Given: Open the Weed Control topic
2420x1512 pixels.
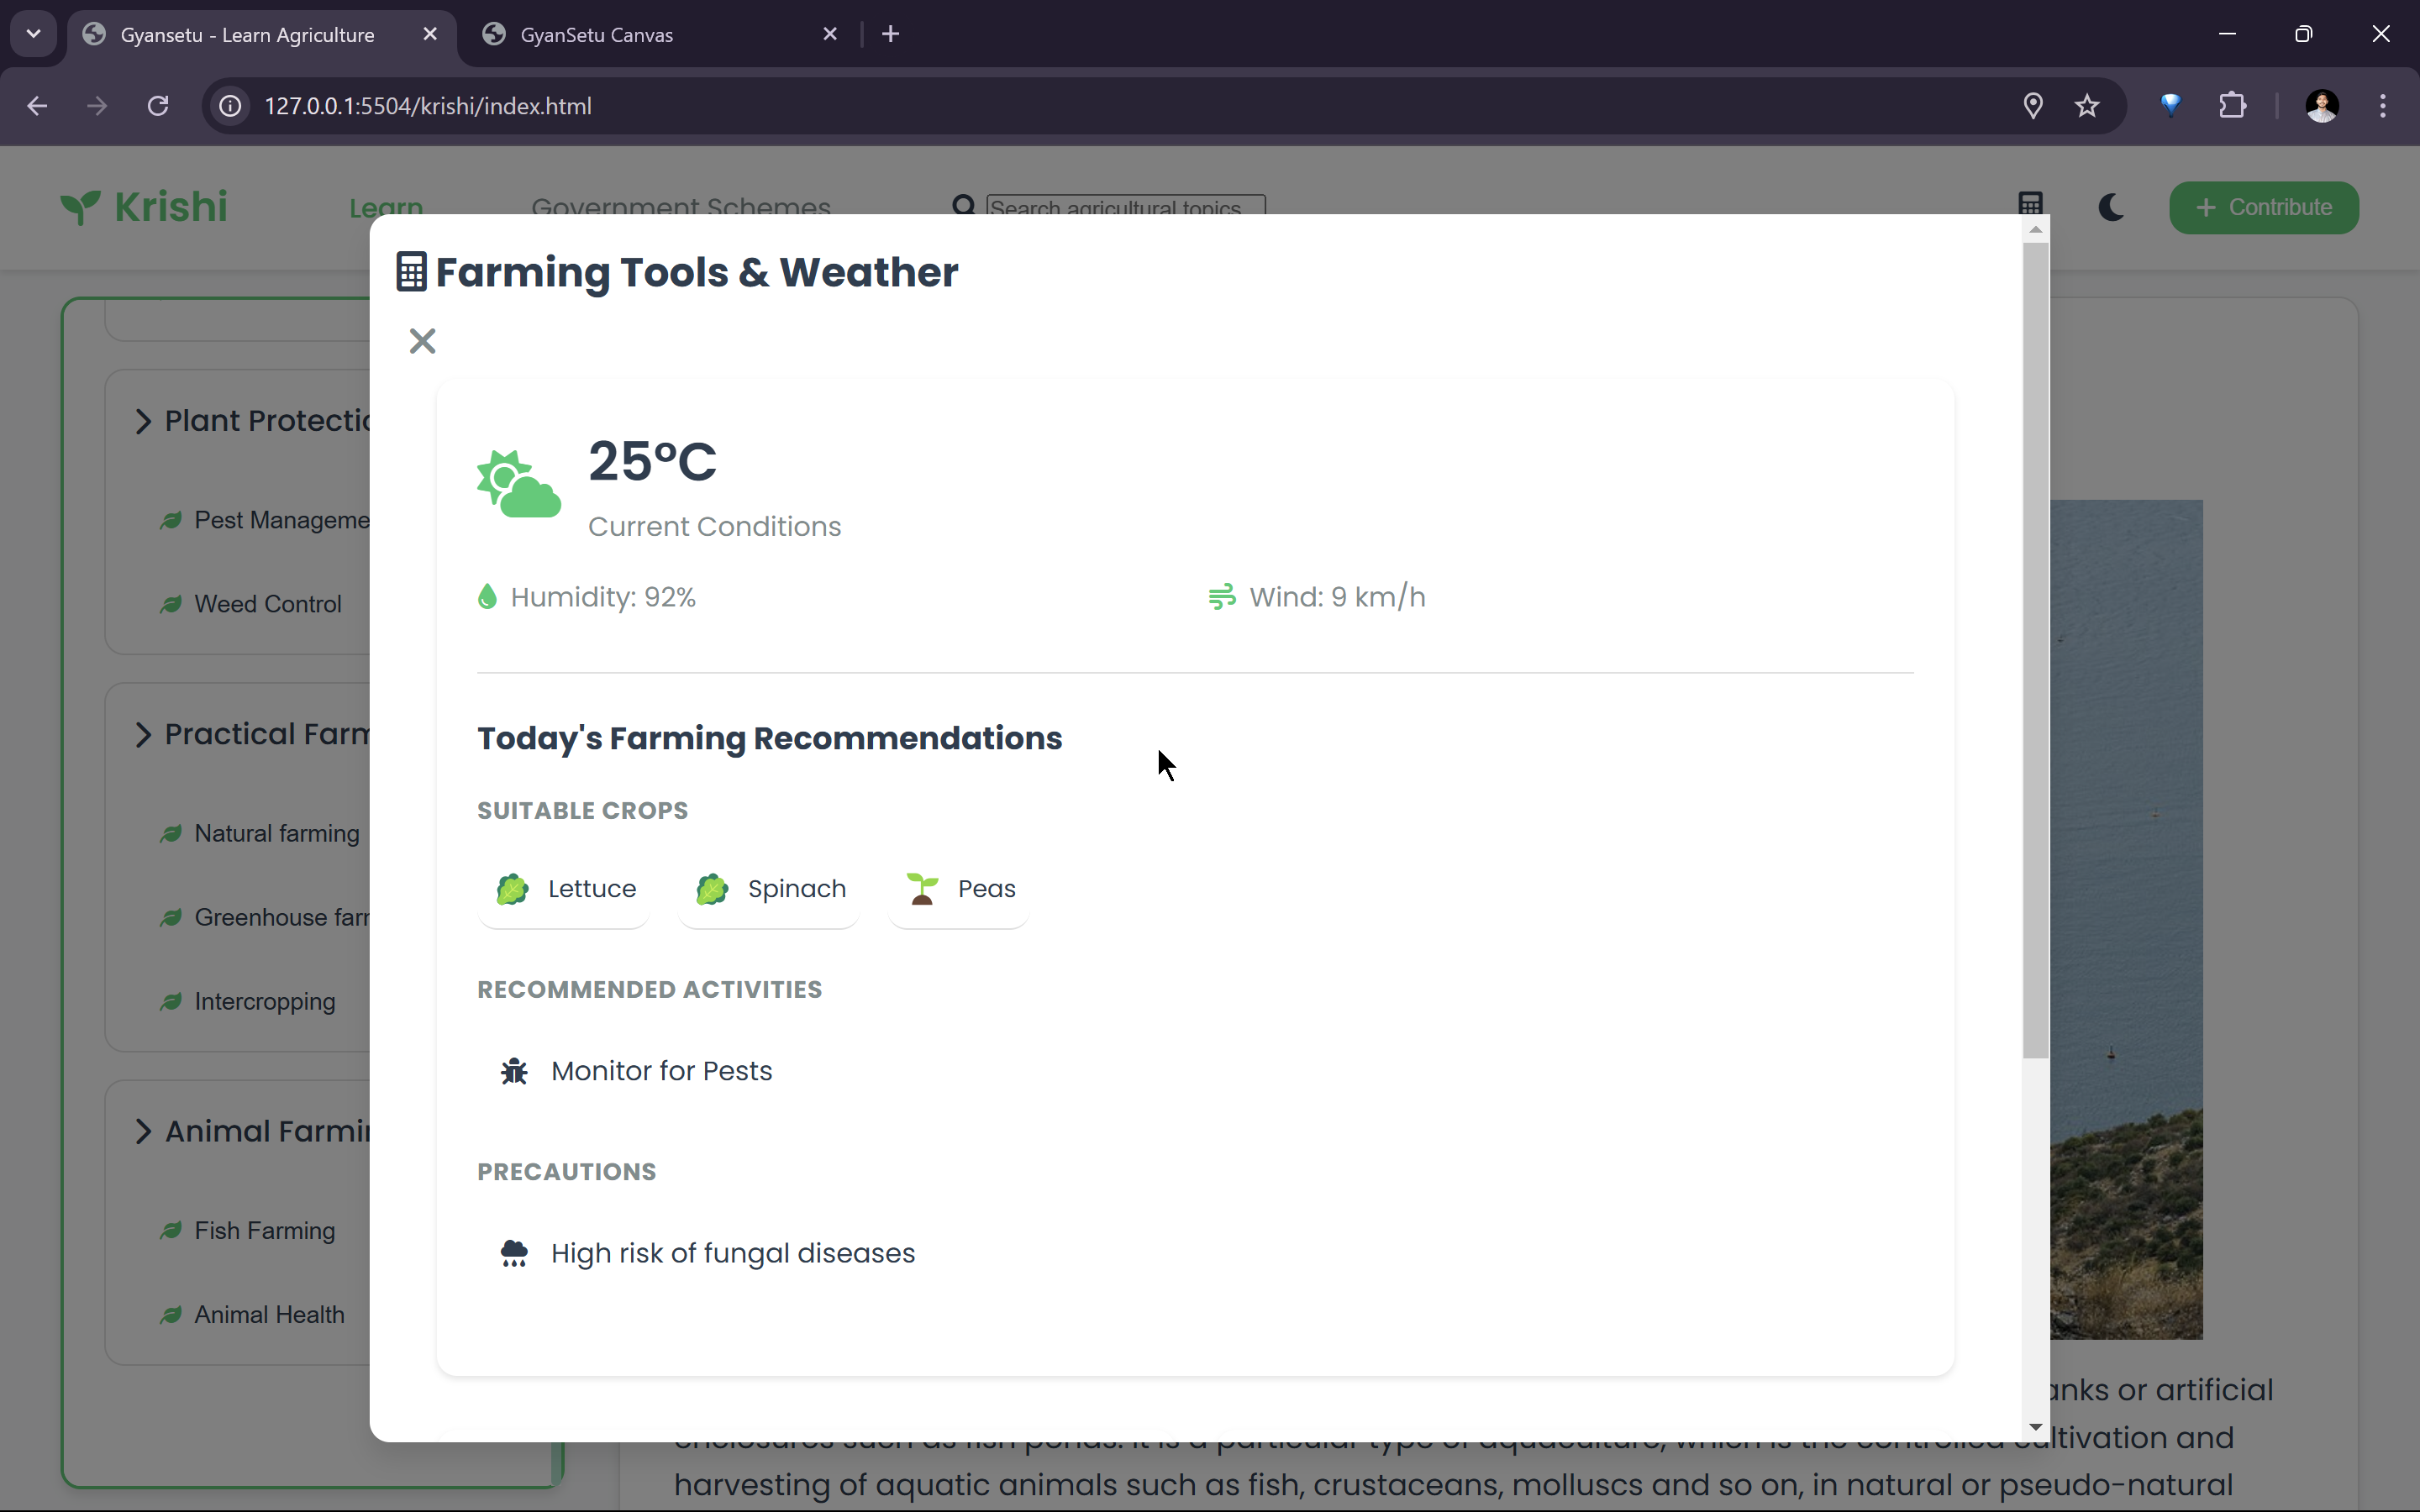Looking at the screenshot, I should (x=267, y=604).
